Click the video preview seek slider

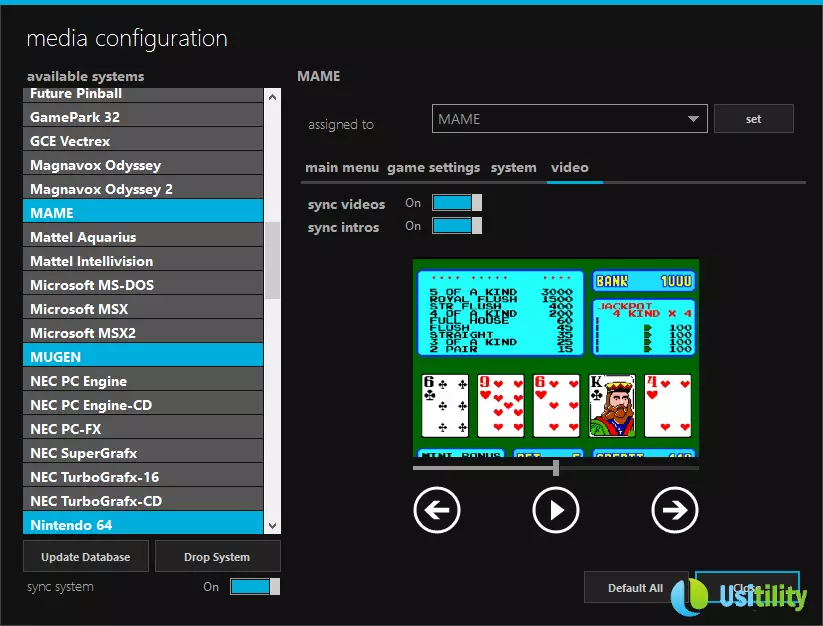555,467
